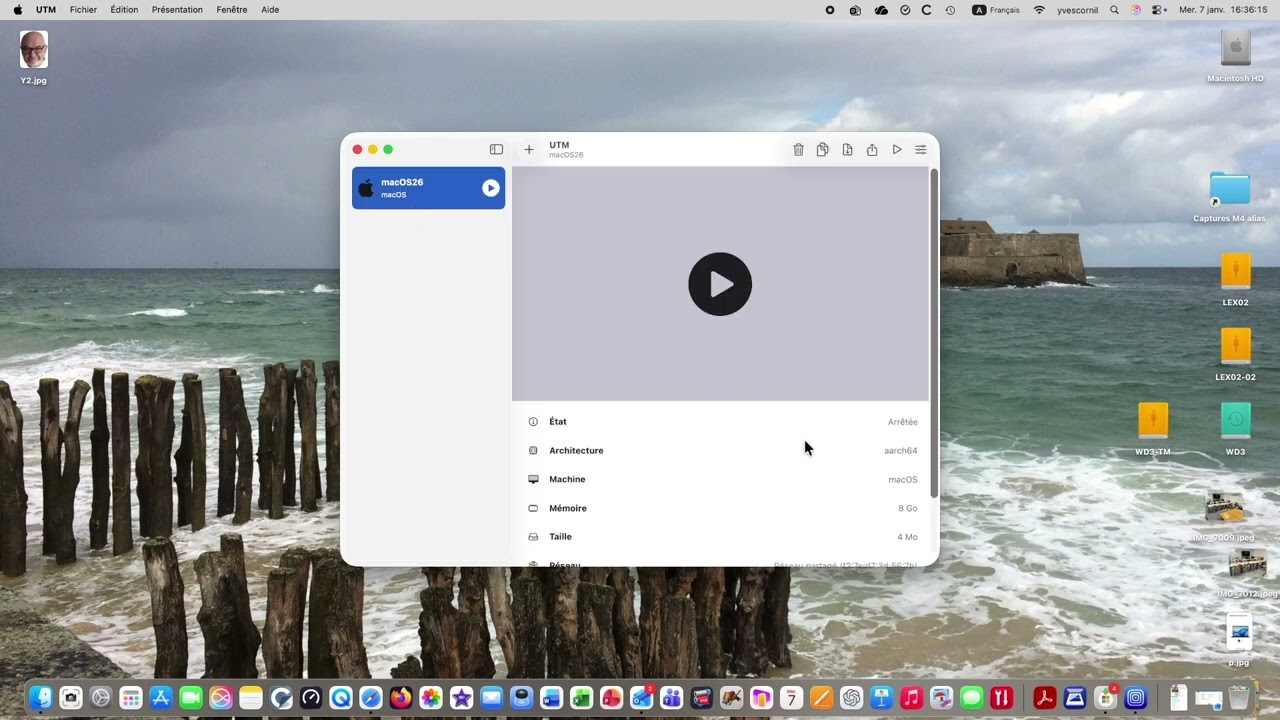The width and height of the screenshot is (1280, 720).
Task: Open Photos app from the Dock
Action: (x=431, y=698)
